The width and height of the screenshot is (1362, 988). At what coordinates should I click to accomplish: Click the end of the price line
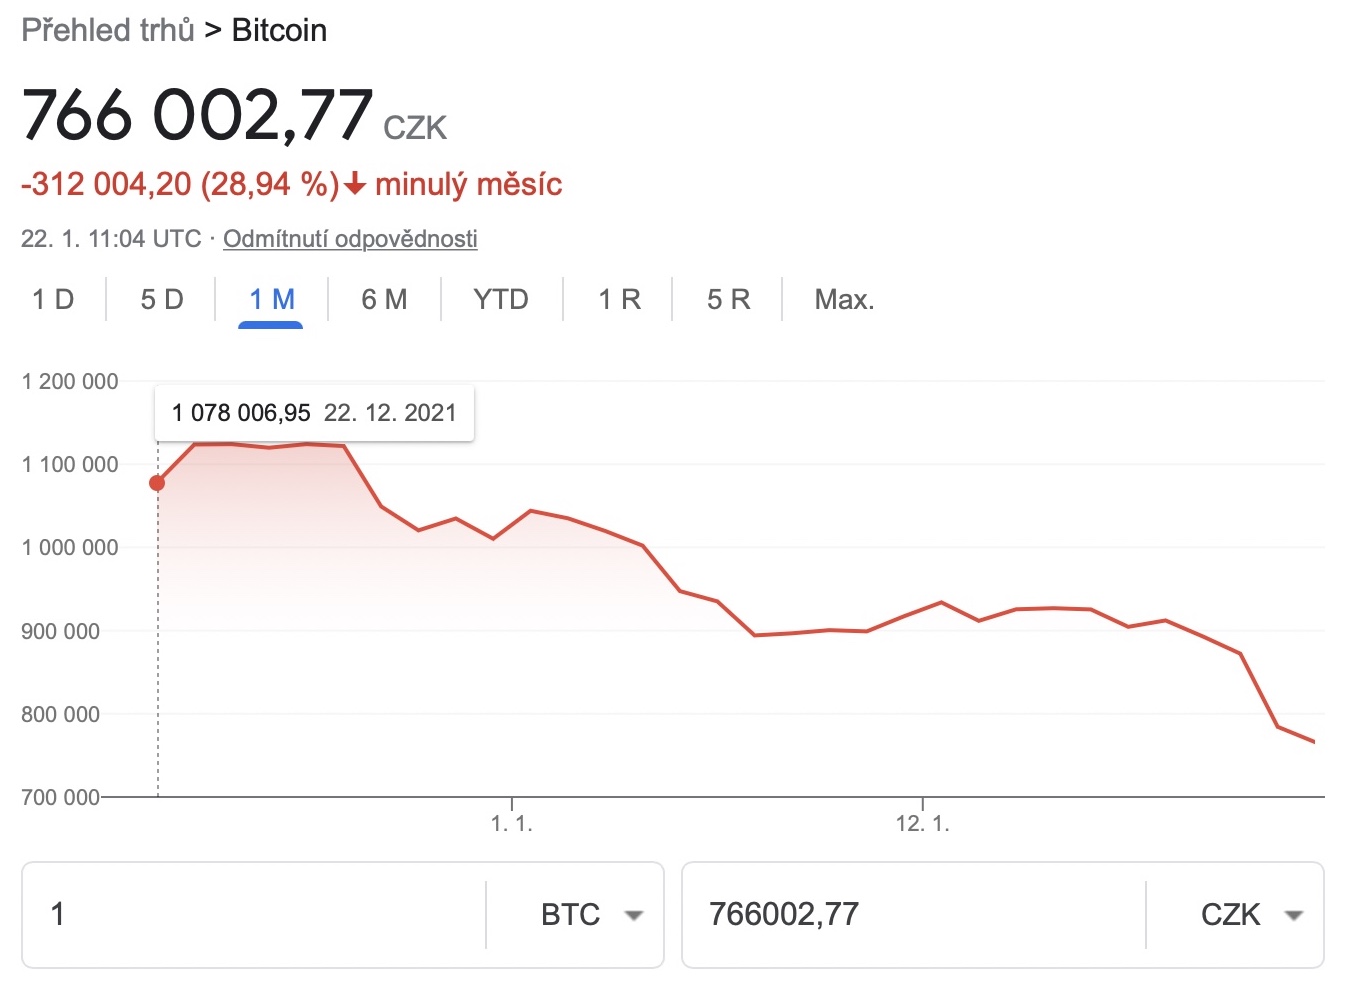(1314, 742)
